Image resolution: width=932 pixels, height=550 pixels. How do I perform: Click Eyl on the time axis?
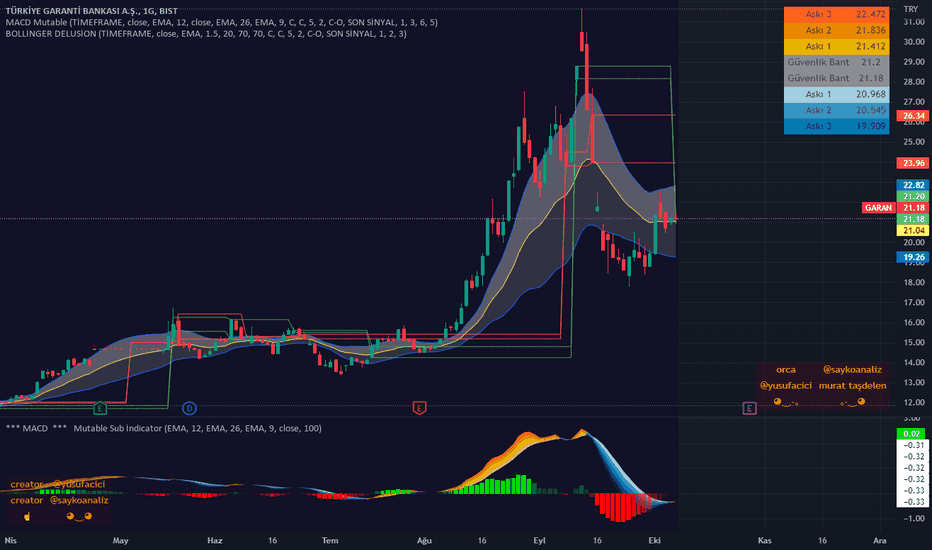click(539, 540)
